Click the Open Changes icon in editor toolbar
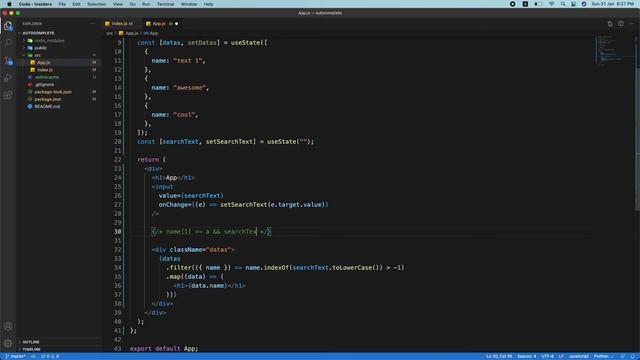The image size is (640, 360). (x=610, y=24)
